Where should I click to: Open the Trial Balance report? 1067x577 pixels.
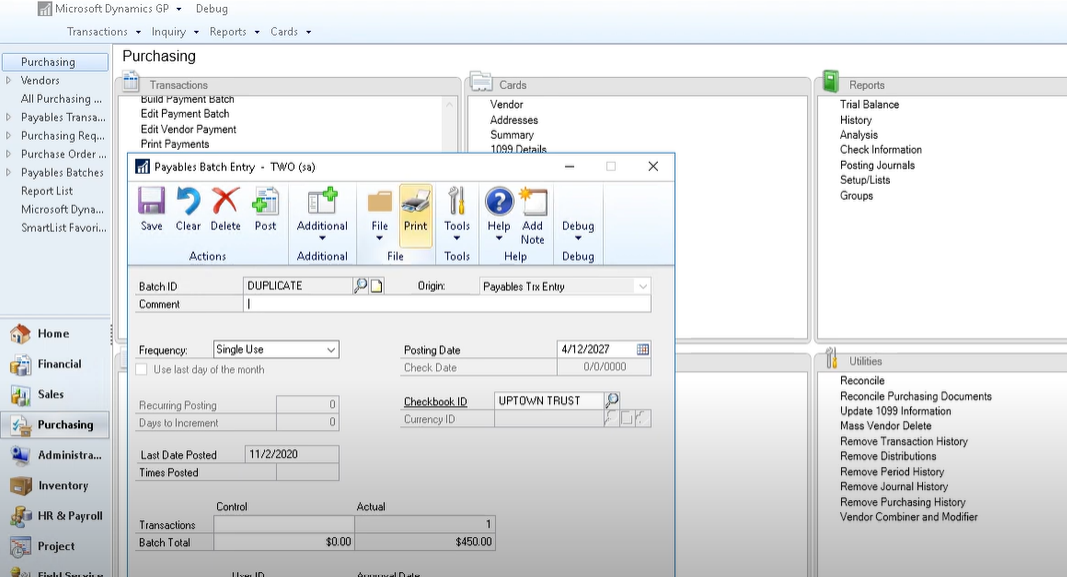866,104
